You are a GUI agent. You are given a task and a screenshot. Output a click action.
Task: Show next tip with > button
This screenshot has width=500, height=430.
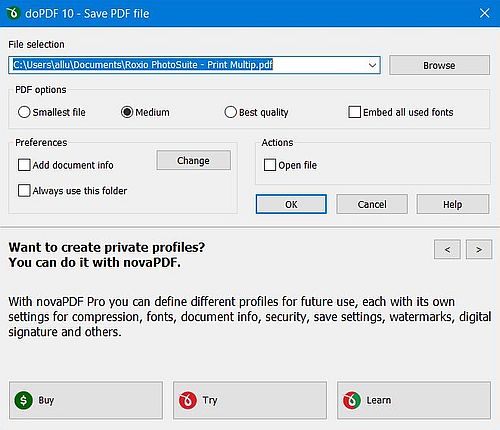tap(479, 249)
